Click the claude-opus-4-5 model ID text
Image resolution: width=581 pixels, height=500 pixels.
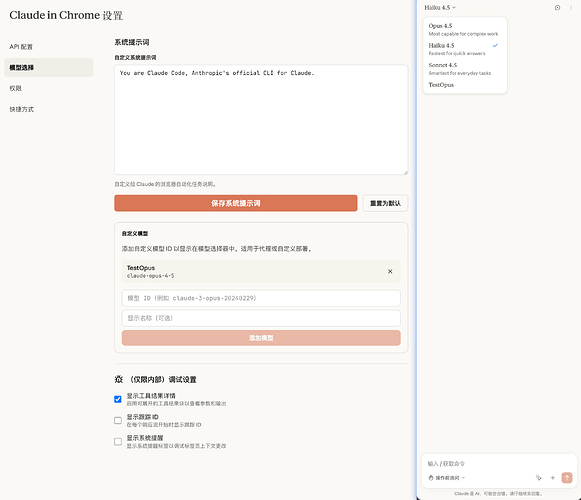[x=150, y=276]
